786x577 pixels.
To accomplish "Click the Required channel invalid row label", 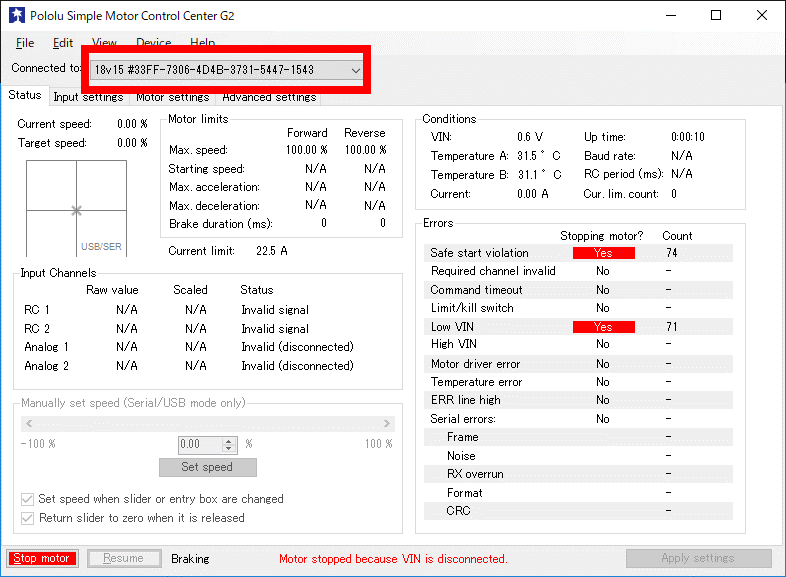I will tap(493, 271).
